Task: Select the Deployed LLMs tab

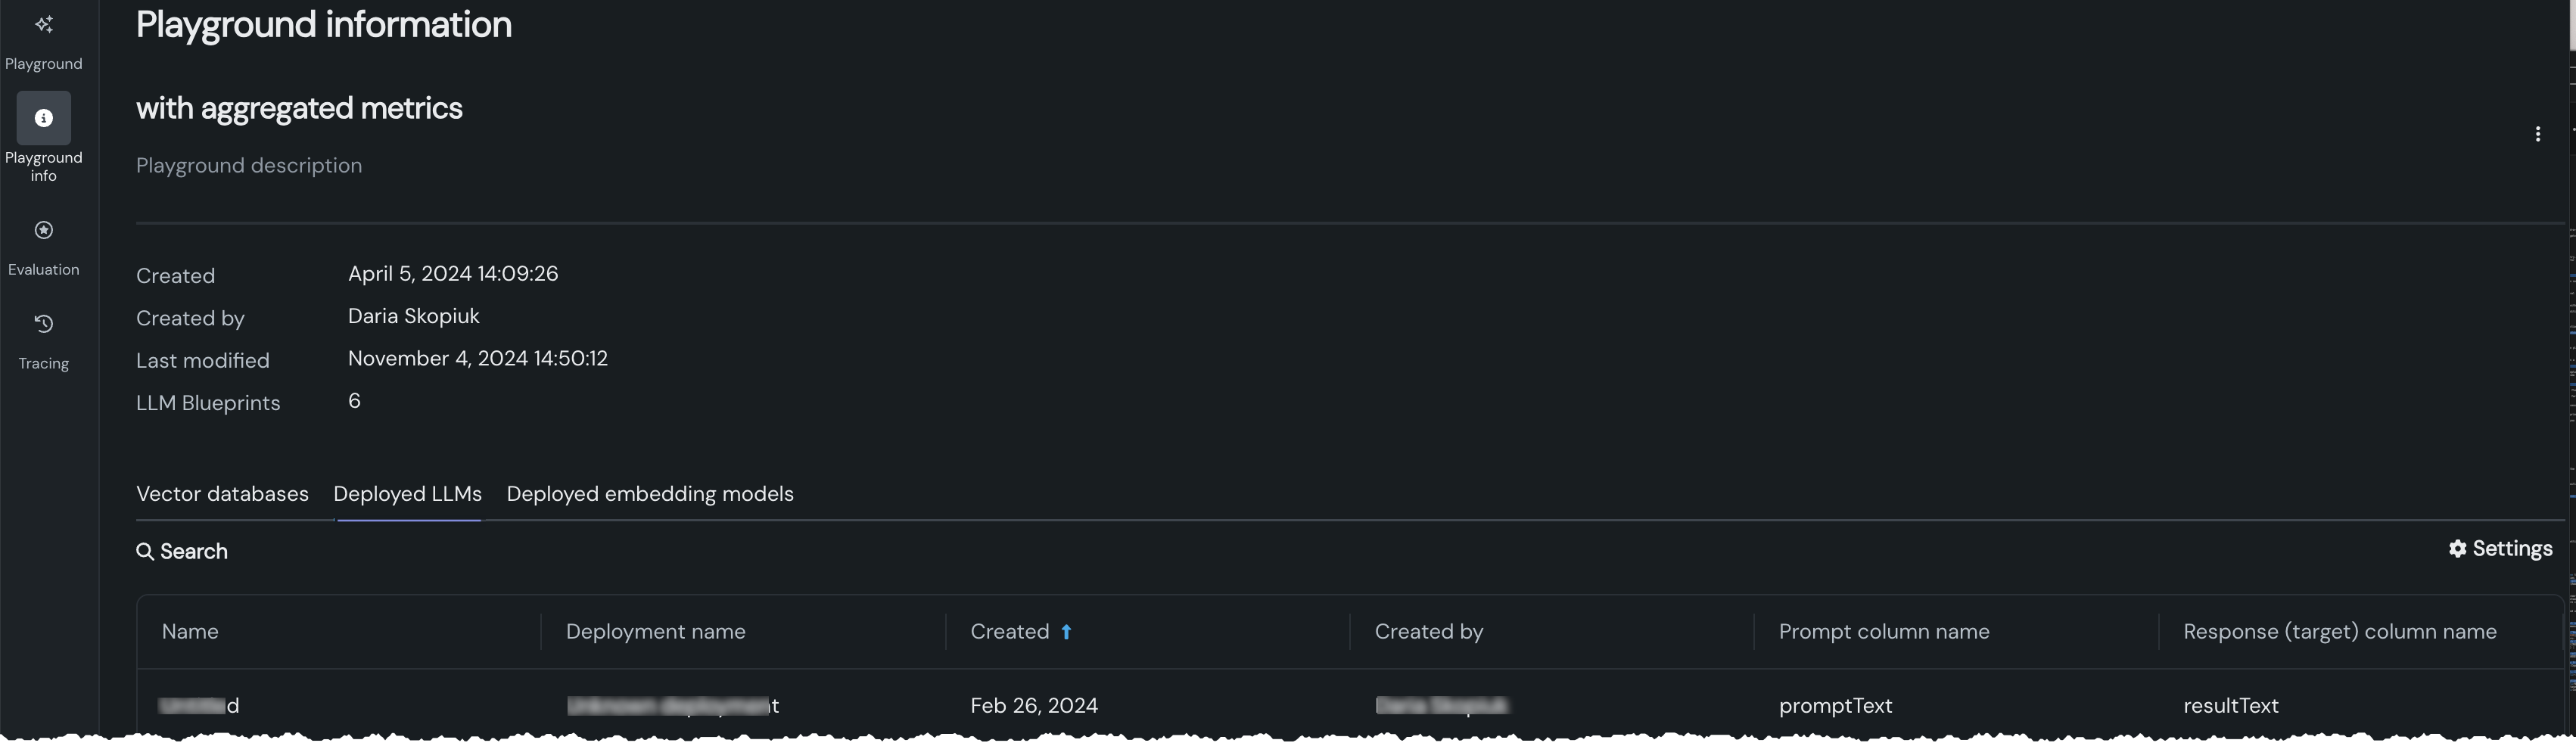Action: (407, 494)
